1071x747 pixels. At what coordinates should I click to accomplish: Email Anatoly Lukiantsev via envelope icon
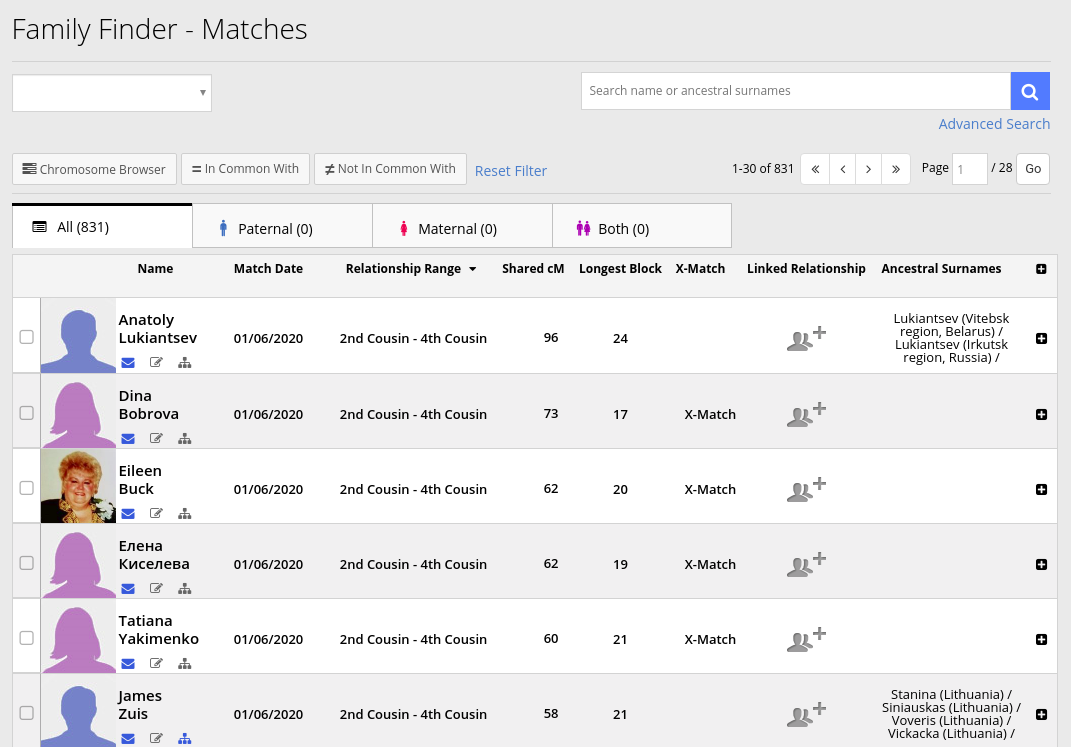click(x=128, y=363)
